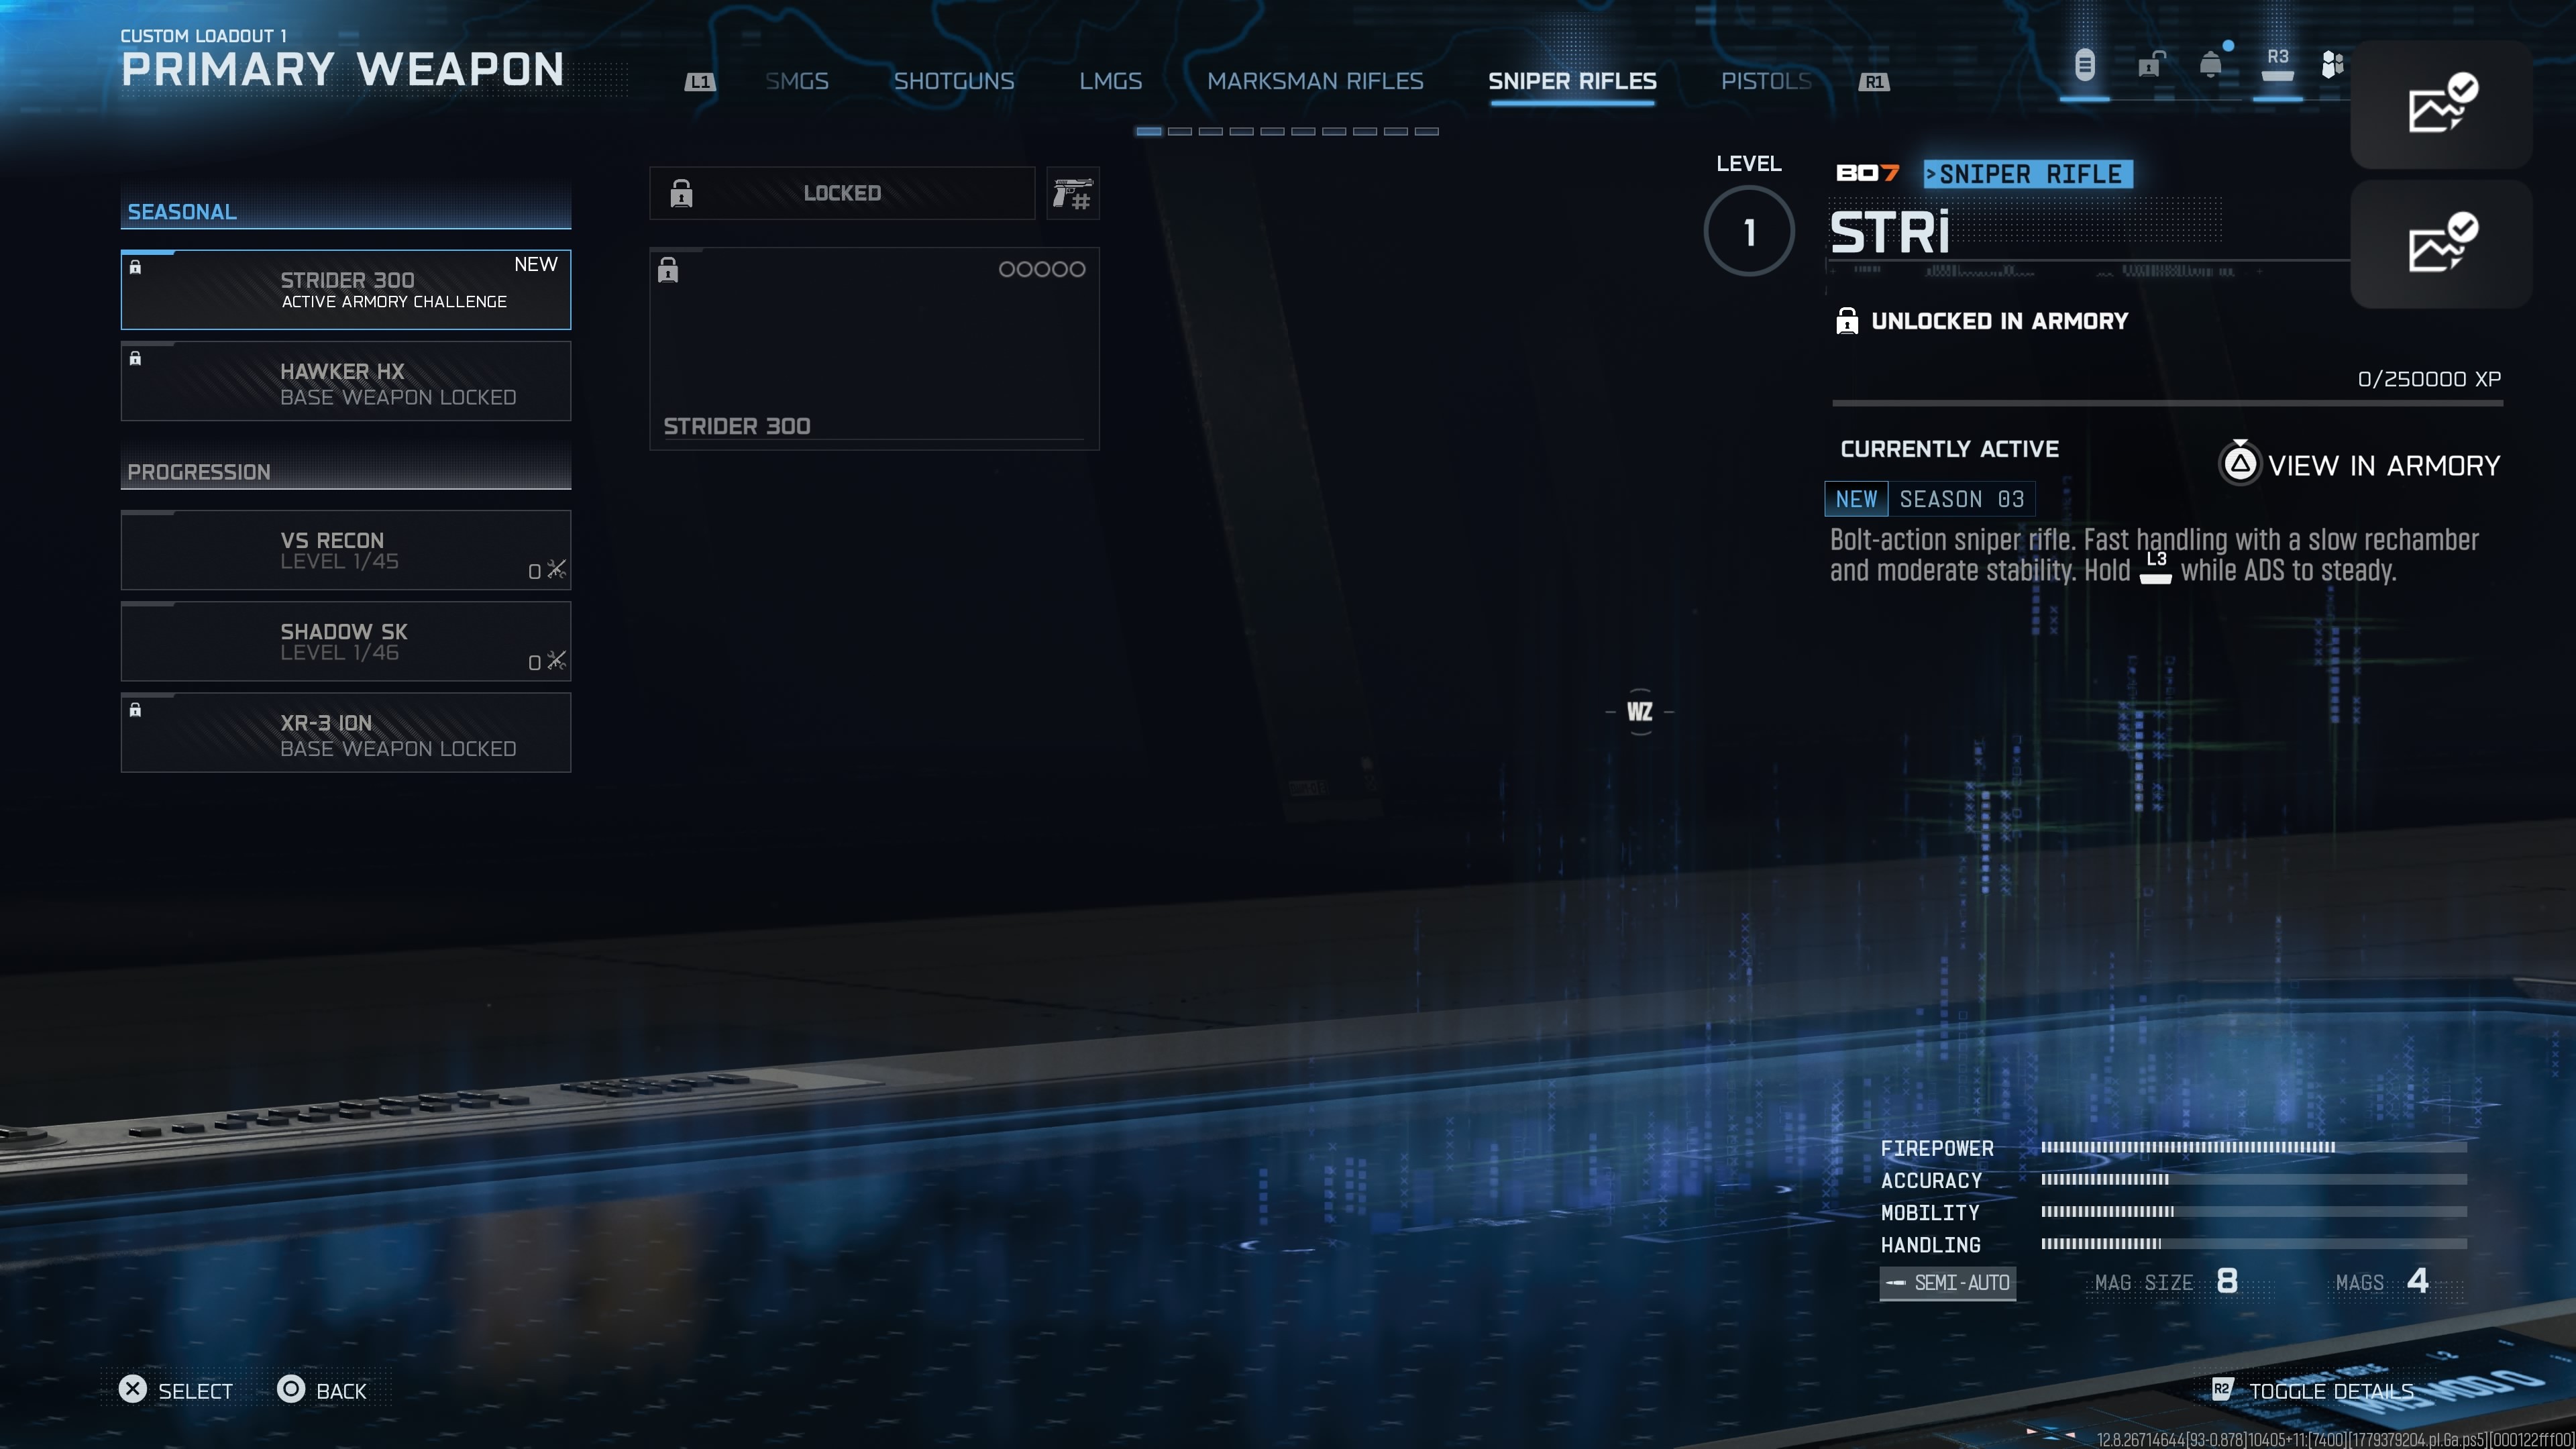Open the weapon build code pistol icon
2576x1449 pixels.
pos(1073,193)
